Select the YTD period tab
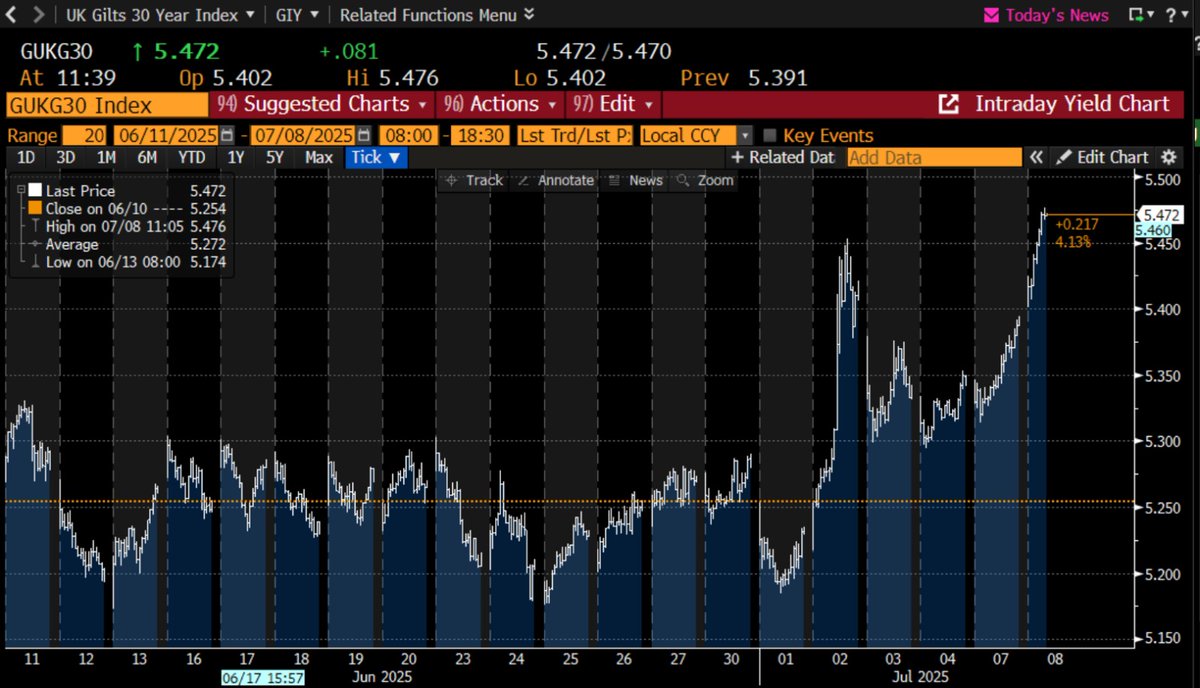Image resolution: width=1200 pixels, height=688 pixels. [191, 157]
